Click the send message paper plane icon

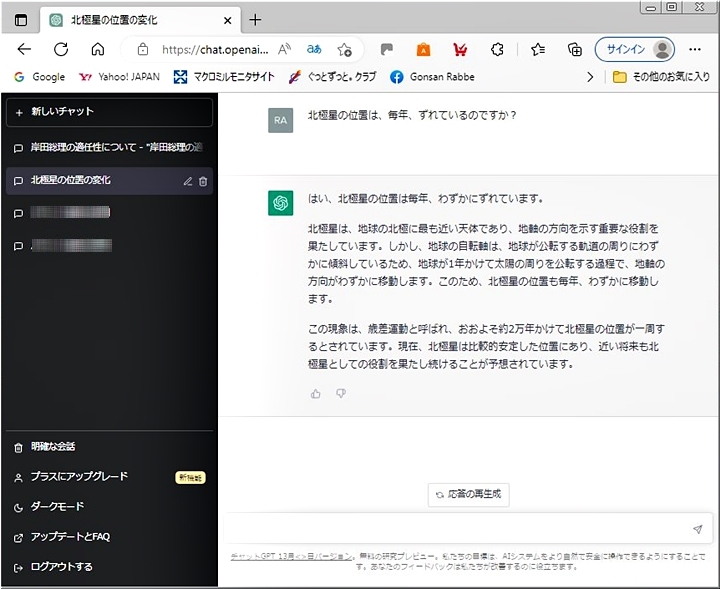tap(697, 529)
